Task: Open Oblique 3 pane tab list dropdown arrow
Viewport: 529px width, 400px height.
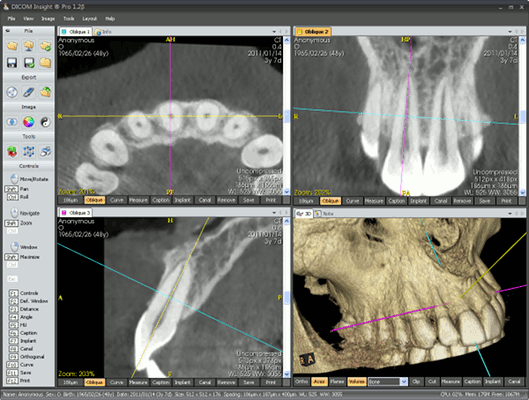Action: [x=274, y=213]
